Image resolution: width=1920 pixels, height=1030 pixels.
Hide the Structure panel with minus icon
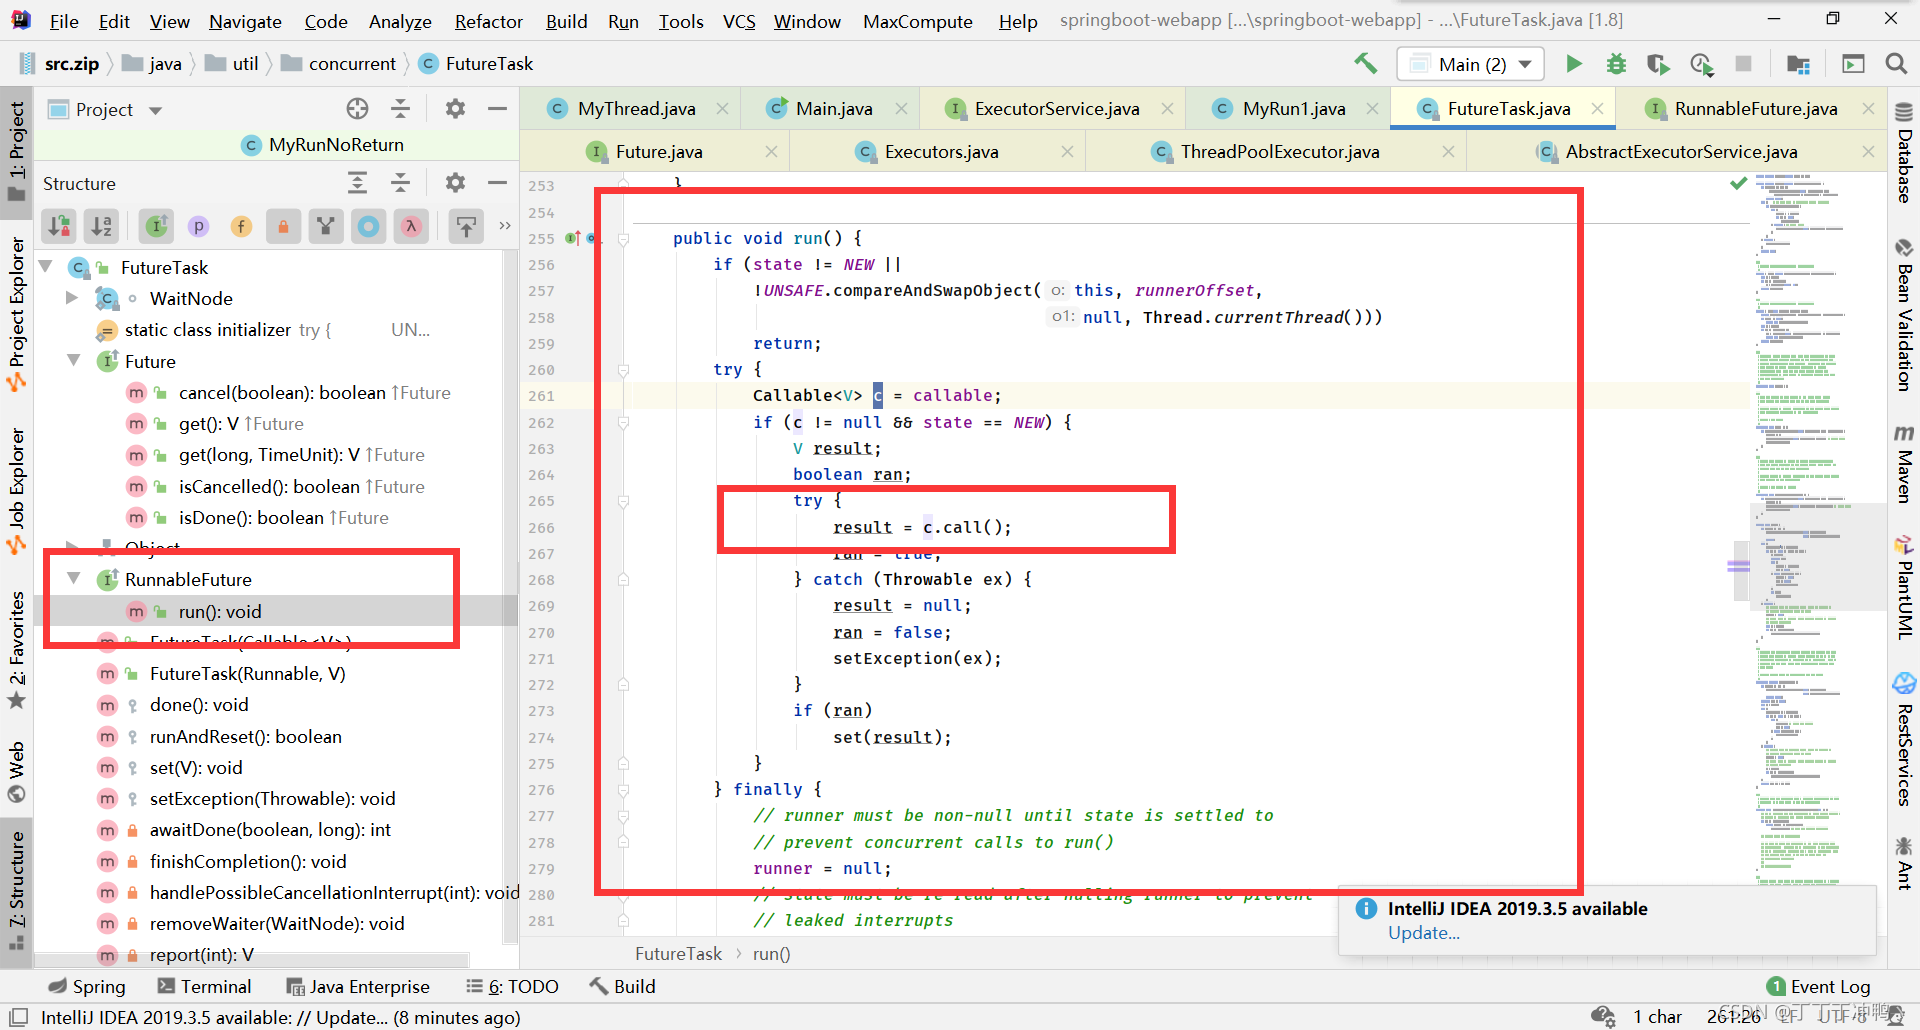click(x=497, y=183)
